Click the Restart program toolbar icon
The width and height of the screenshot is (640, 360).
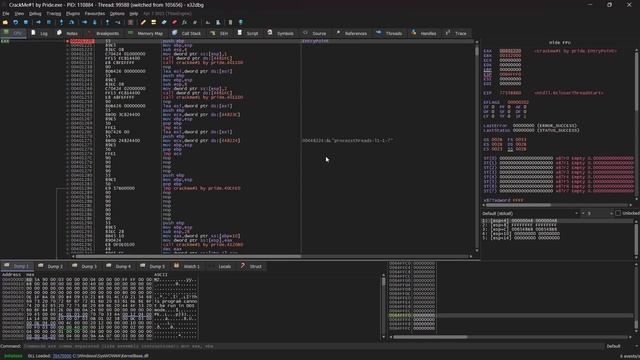pos(16,22)
